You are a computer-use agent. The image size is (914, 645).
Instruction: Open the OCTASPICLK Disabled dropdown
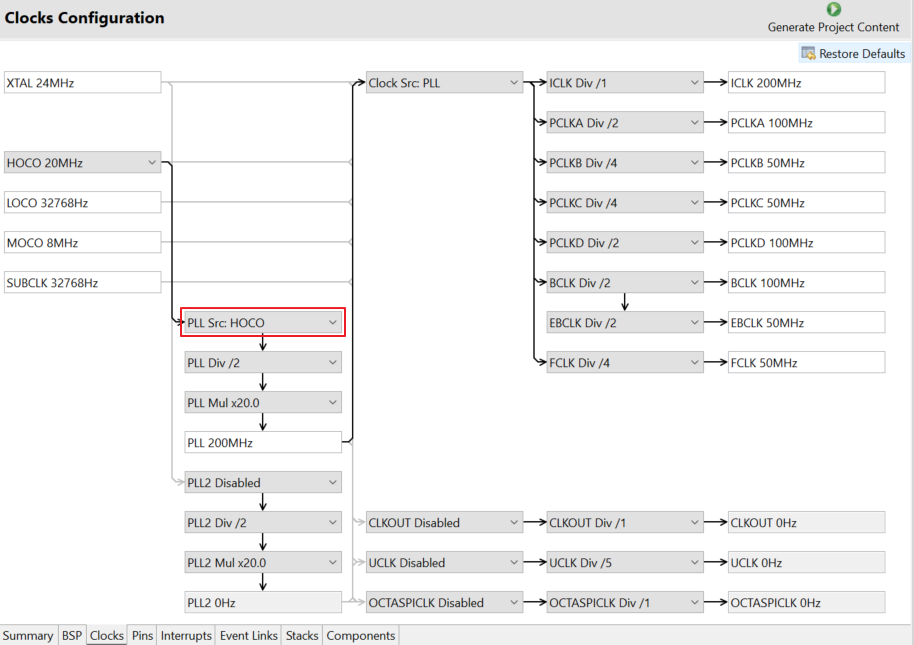[x=513, y=603]
